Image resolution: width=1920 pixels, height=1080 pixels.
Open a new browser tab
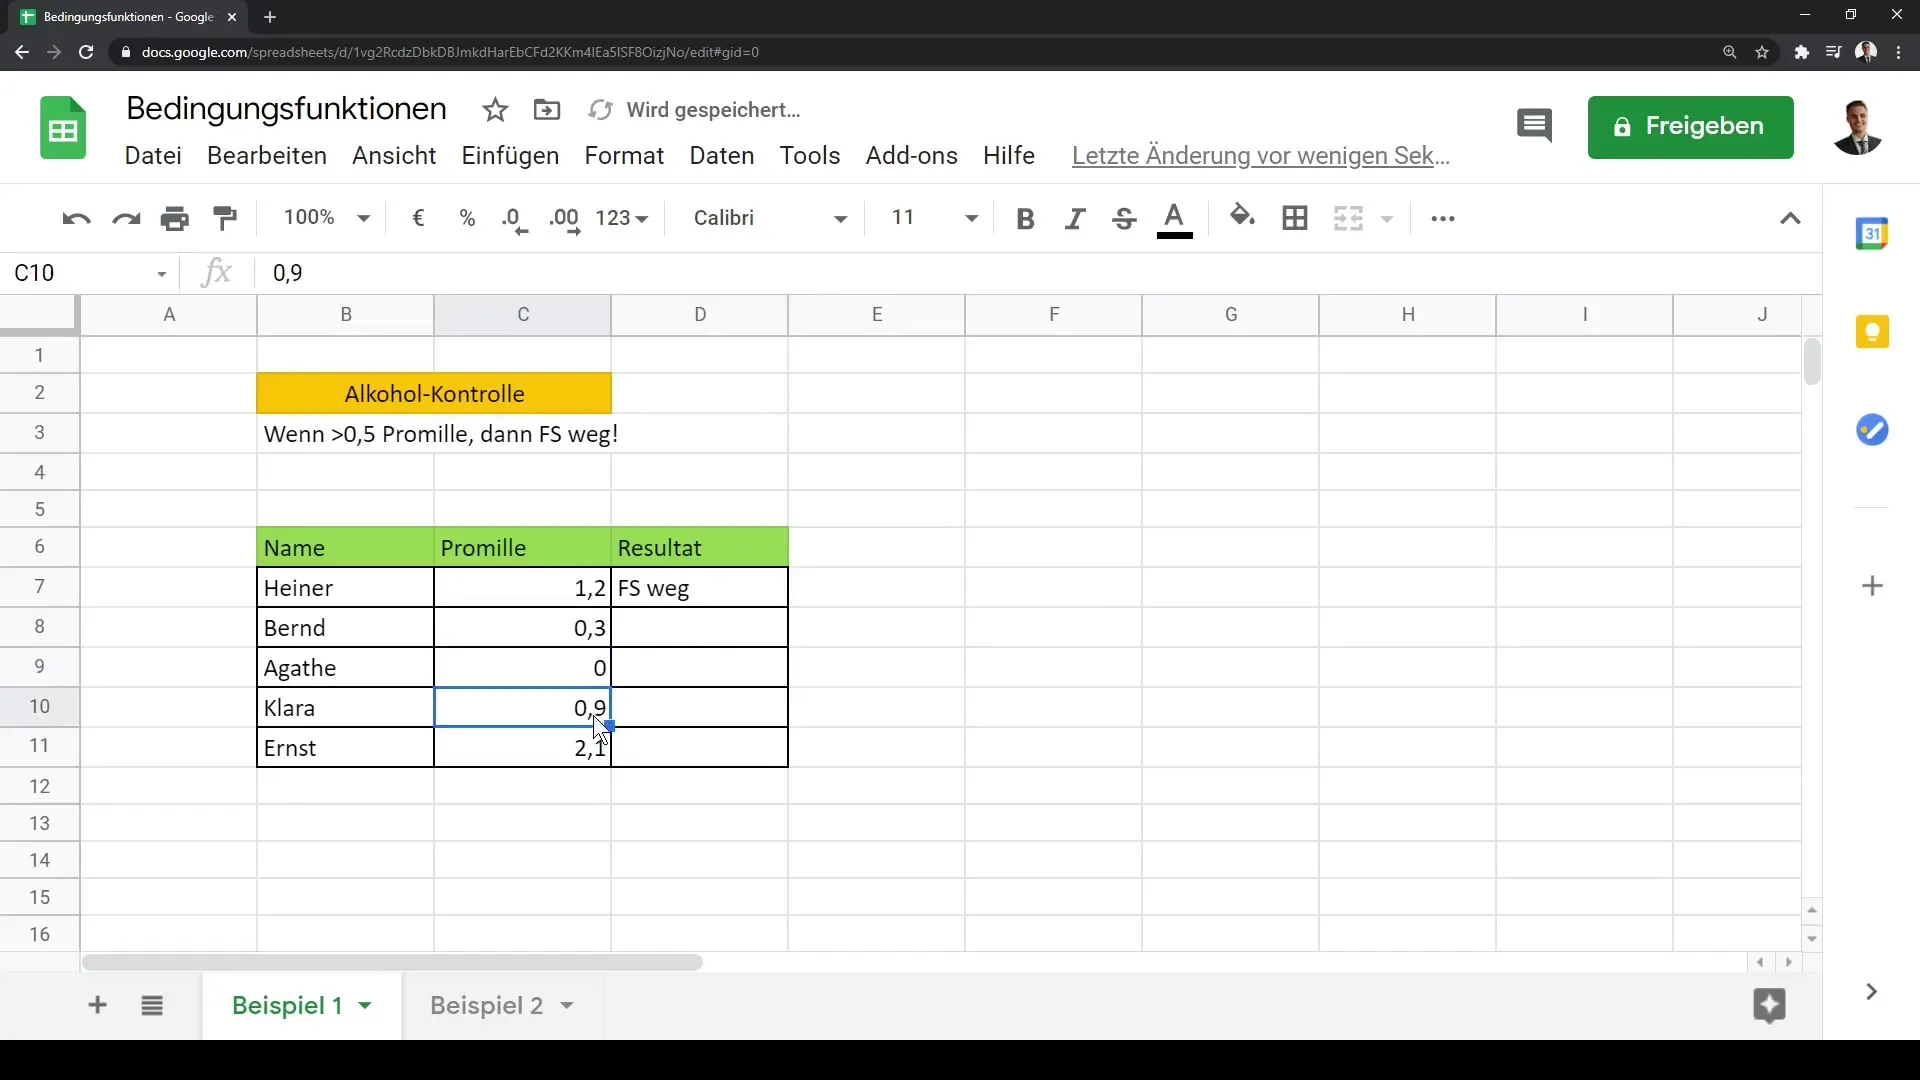pos(270,17)
